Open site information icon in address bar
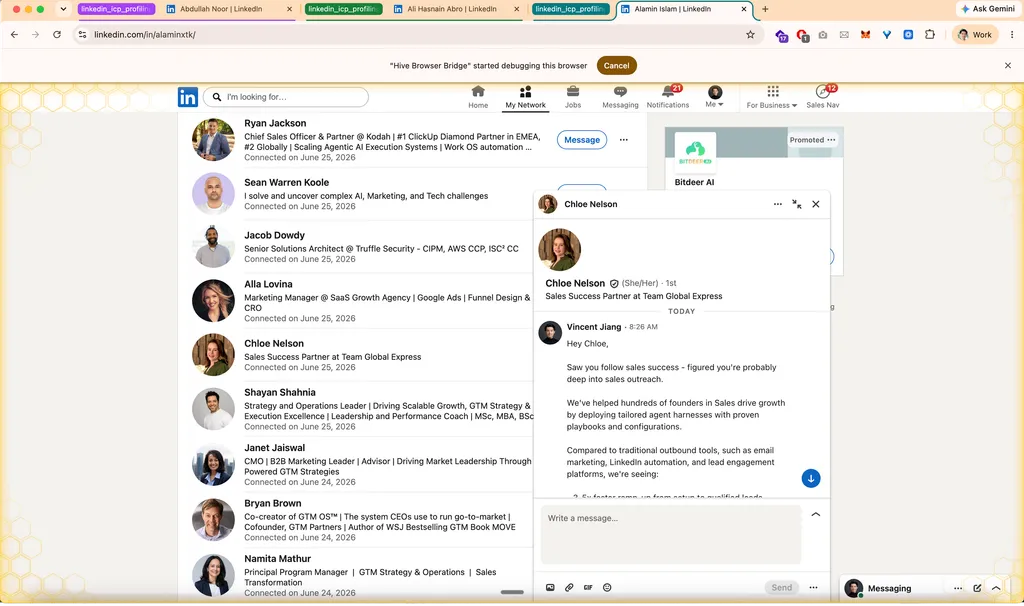Screen dimensions: 1024x606 tap(82, 35)
